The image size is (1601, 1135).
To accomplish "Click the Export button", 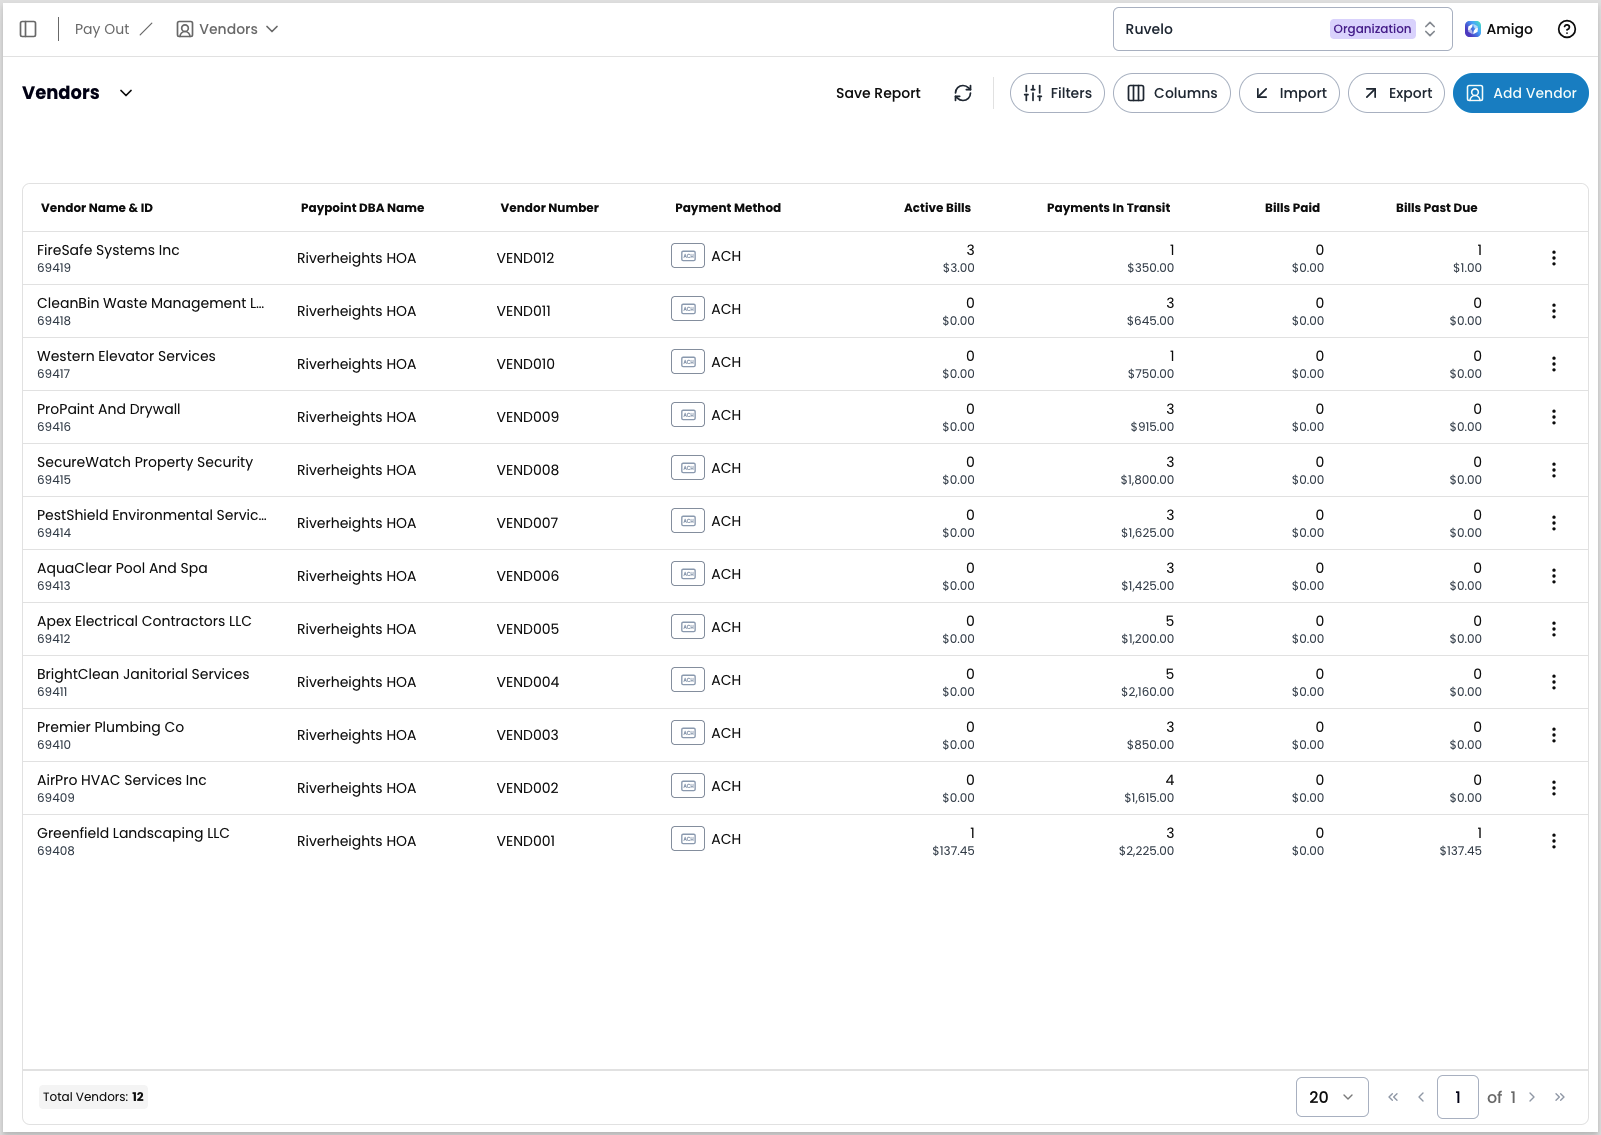I will tap(1396, 93).
